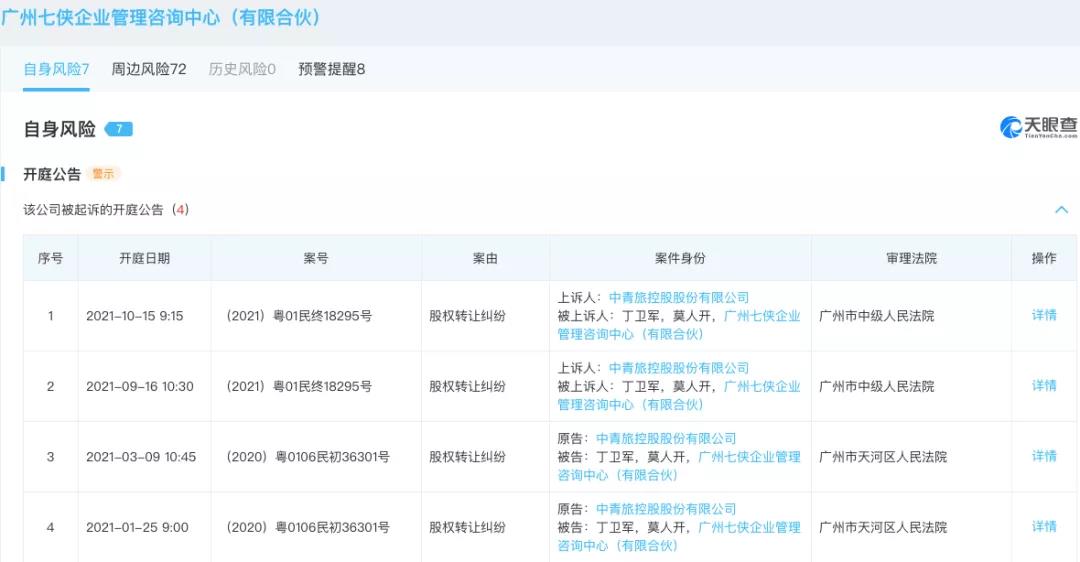Image resolution: width=1080 pixels, height=562 pixels.
Task: Open the 预警提醒8 tab
Action: (331, 69)
